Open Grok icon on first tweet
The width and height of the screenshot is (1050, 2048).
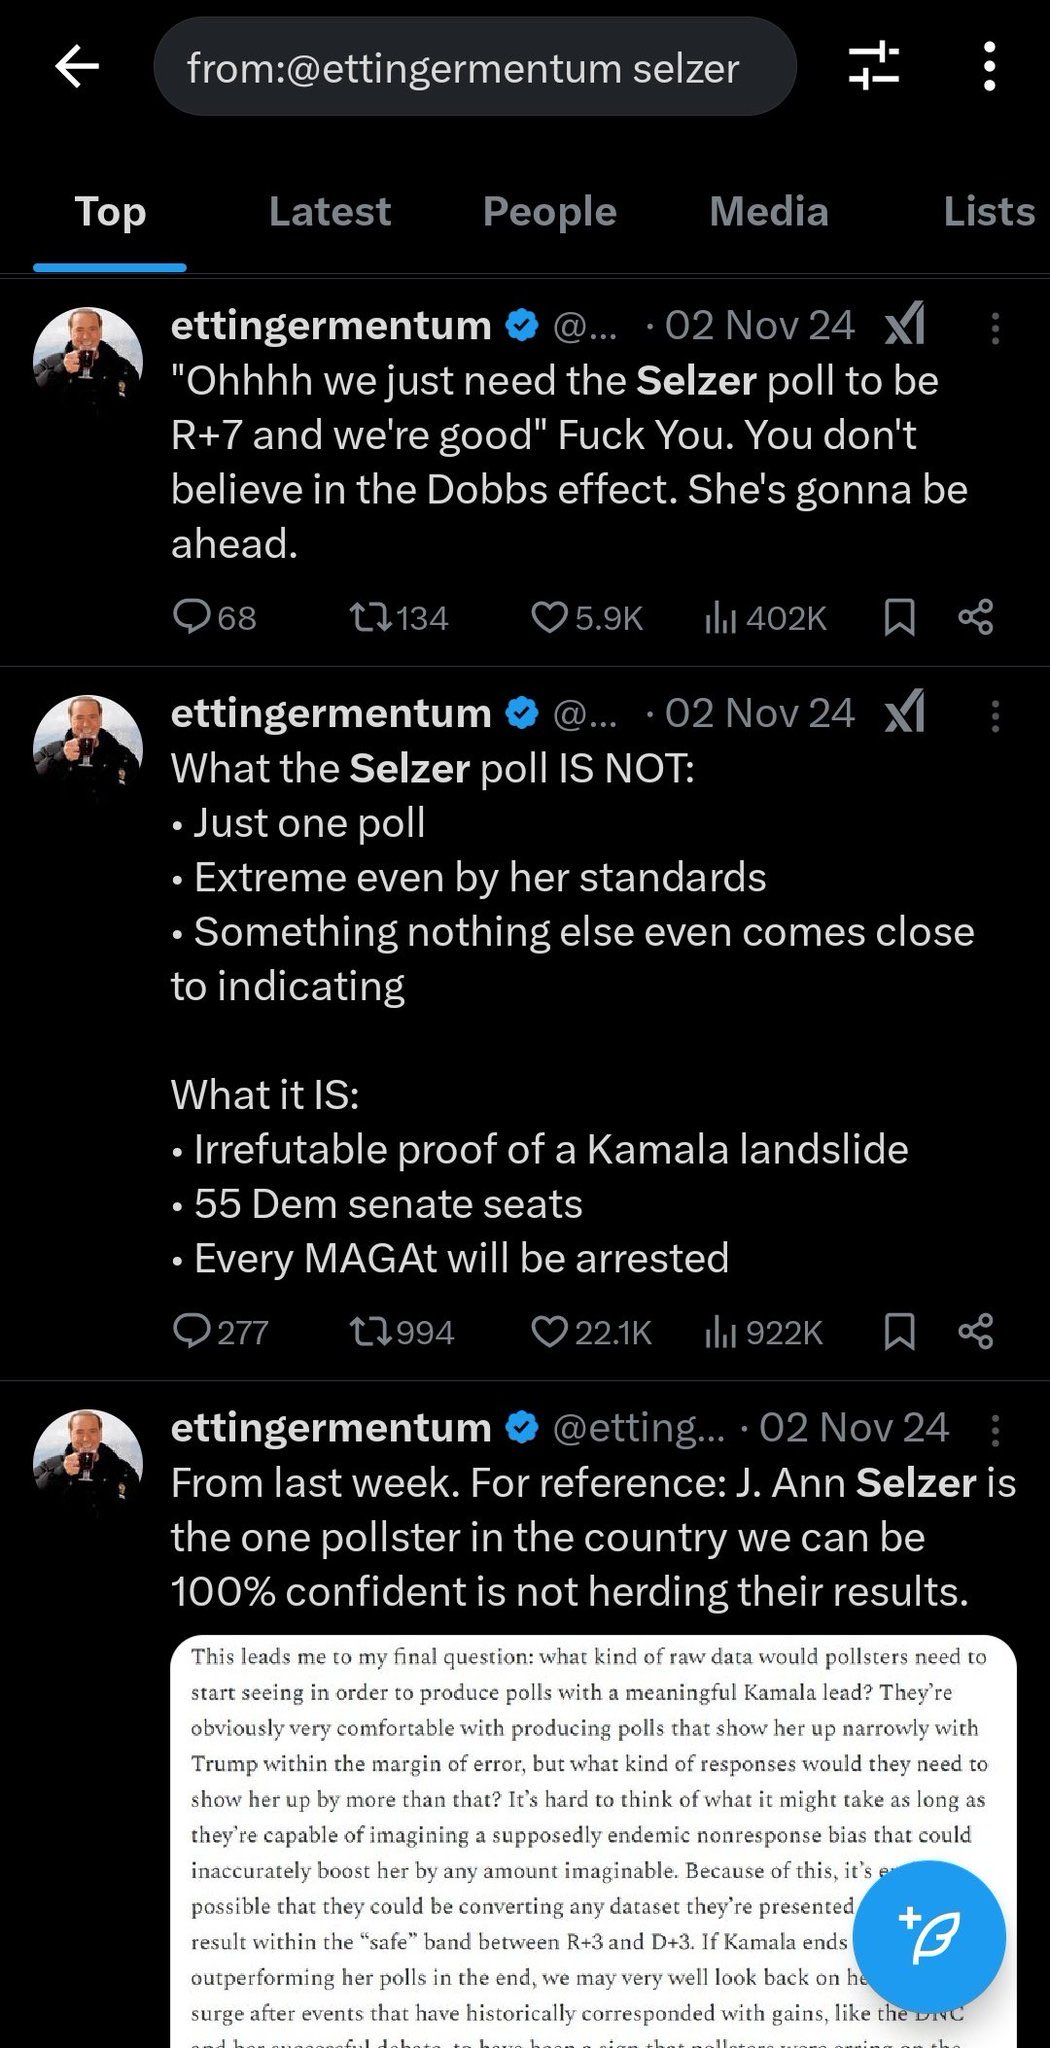905,325
